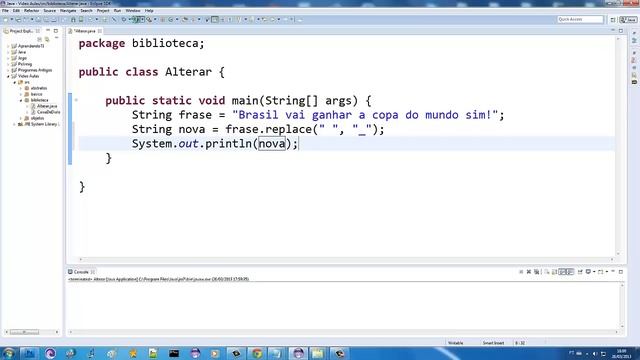
Task: Click the green Run toolbar icon
Action: 136,20
